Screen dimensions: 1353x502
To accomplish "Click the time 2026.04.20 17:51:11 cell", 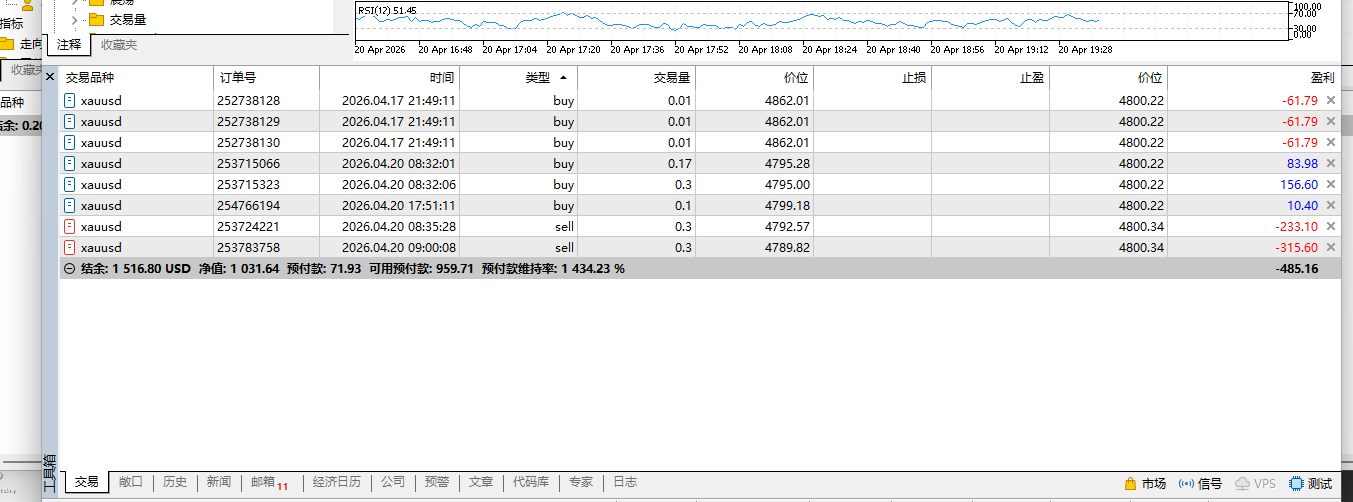I will click(x=390, y=205).
